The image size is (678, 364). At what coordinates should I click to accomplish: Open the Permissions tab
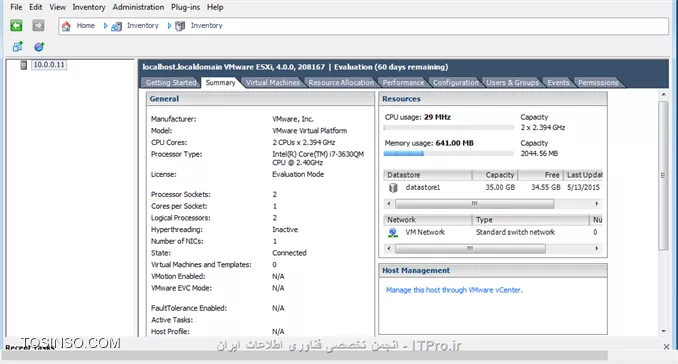(598, 83)
